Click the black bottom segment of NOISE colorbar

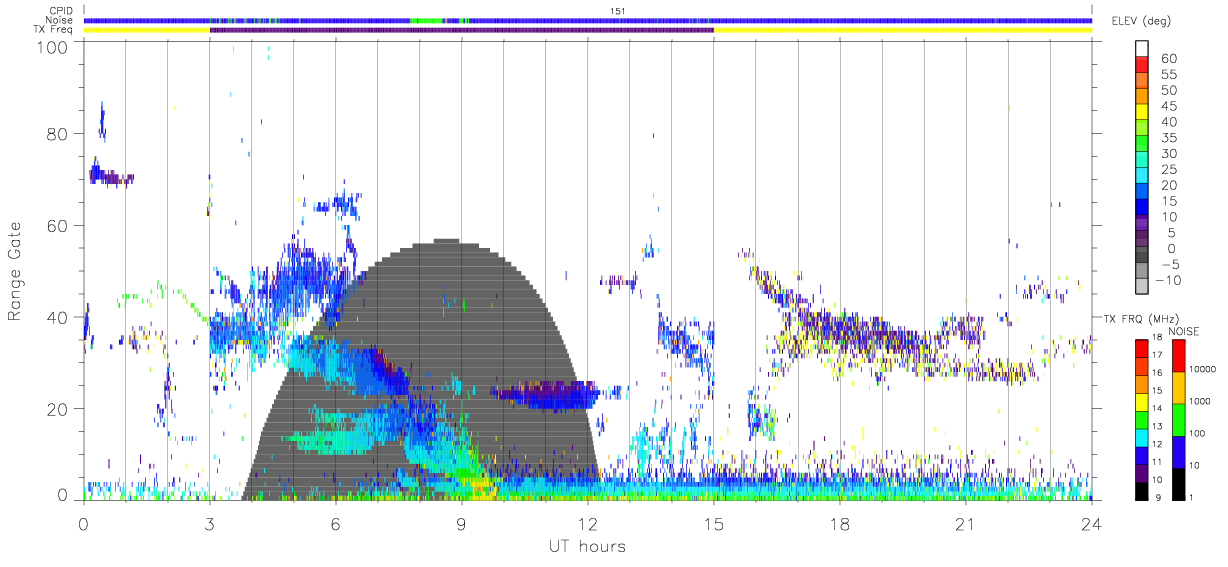click(x=1177, y=483)
